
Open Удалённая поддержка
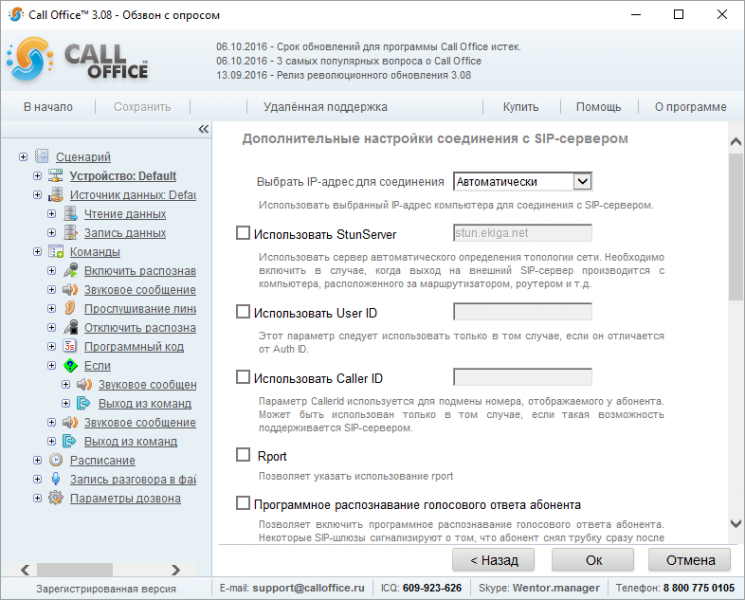[325, 107]
